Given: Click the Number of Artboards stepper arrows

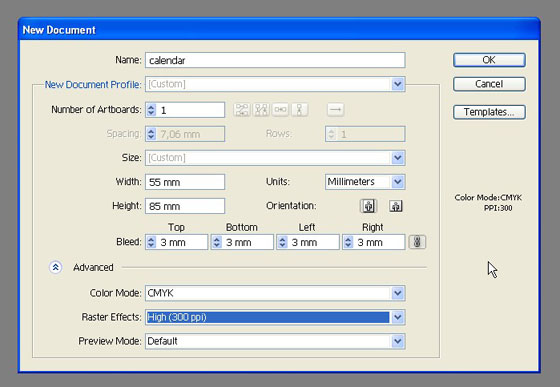Looking at the screenshot, I should (151, 110).
